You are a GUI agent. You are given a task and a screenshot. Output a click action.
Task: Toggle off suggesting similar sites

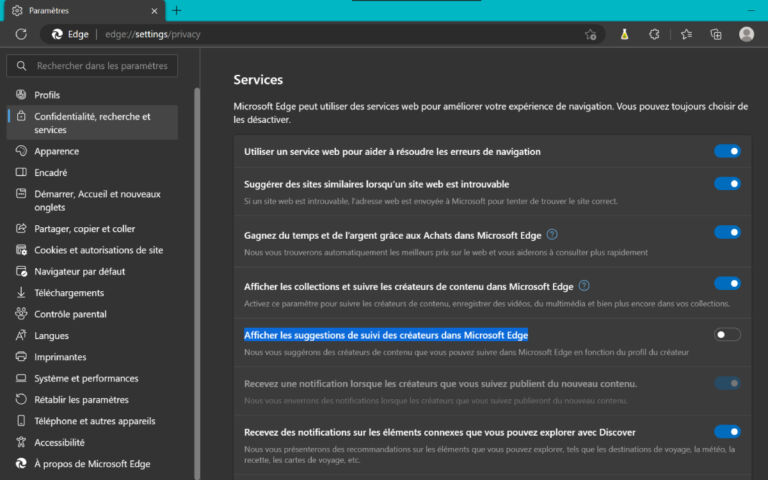click(727, 184)
